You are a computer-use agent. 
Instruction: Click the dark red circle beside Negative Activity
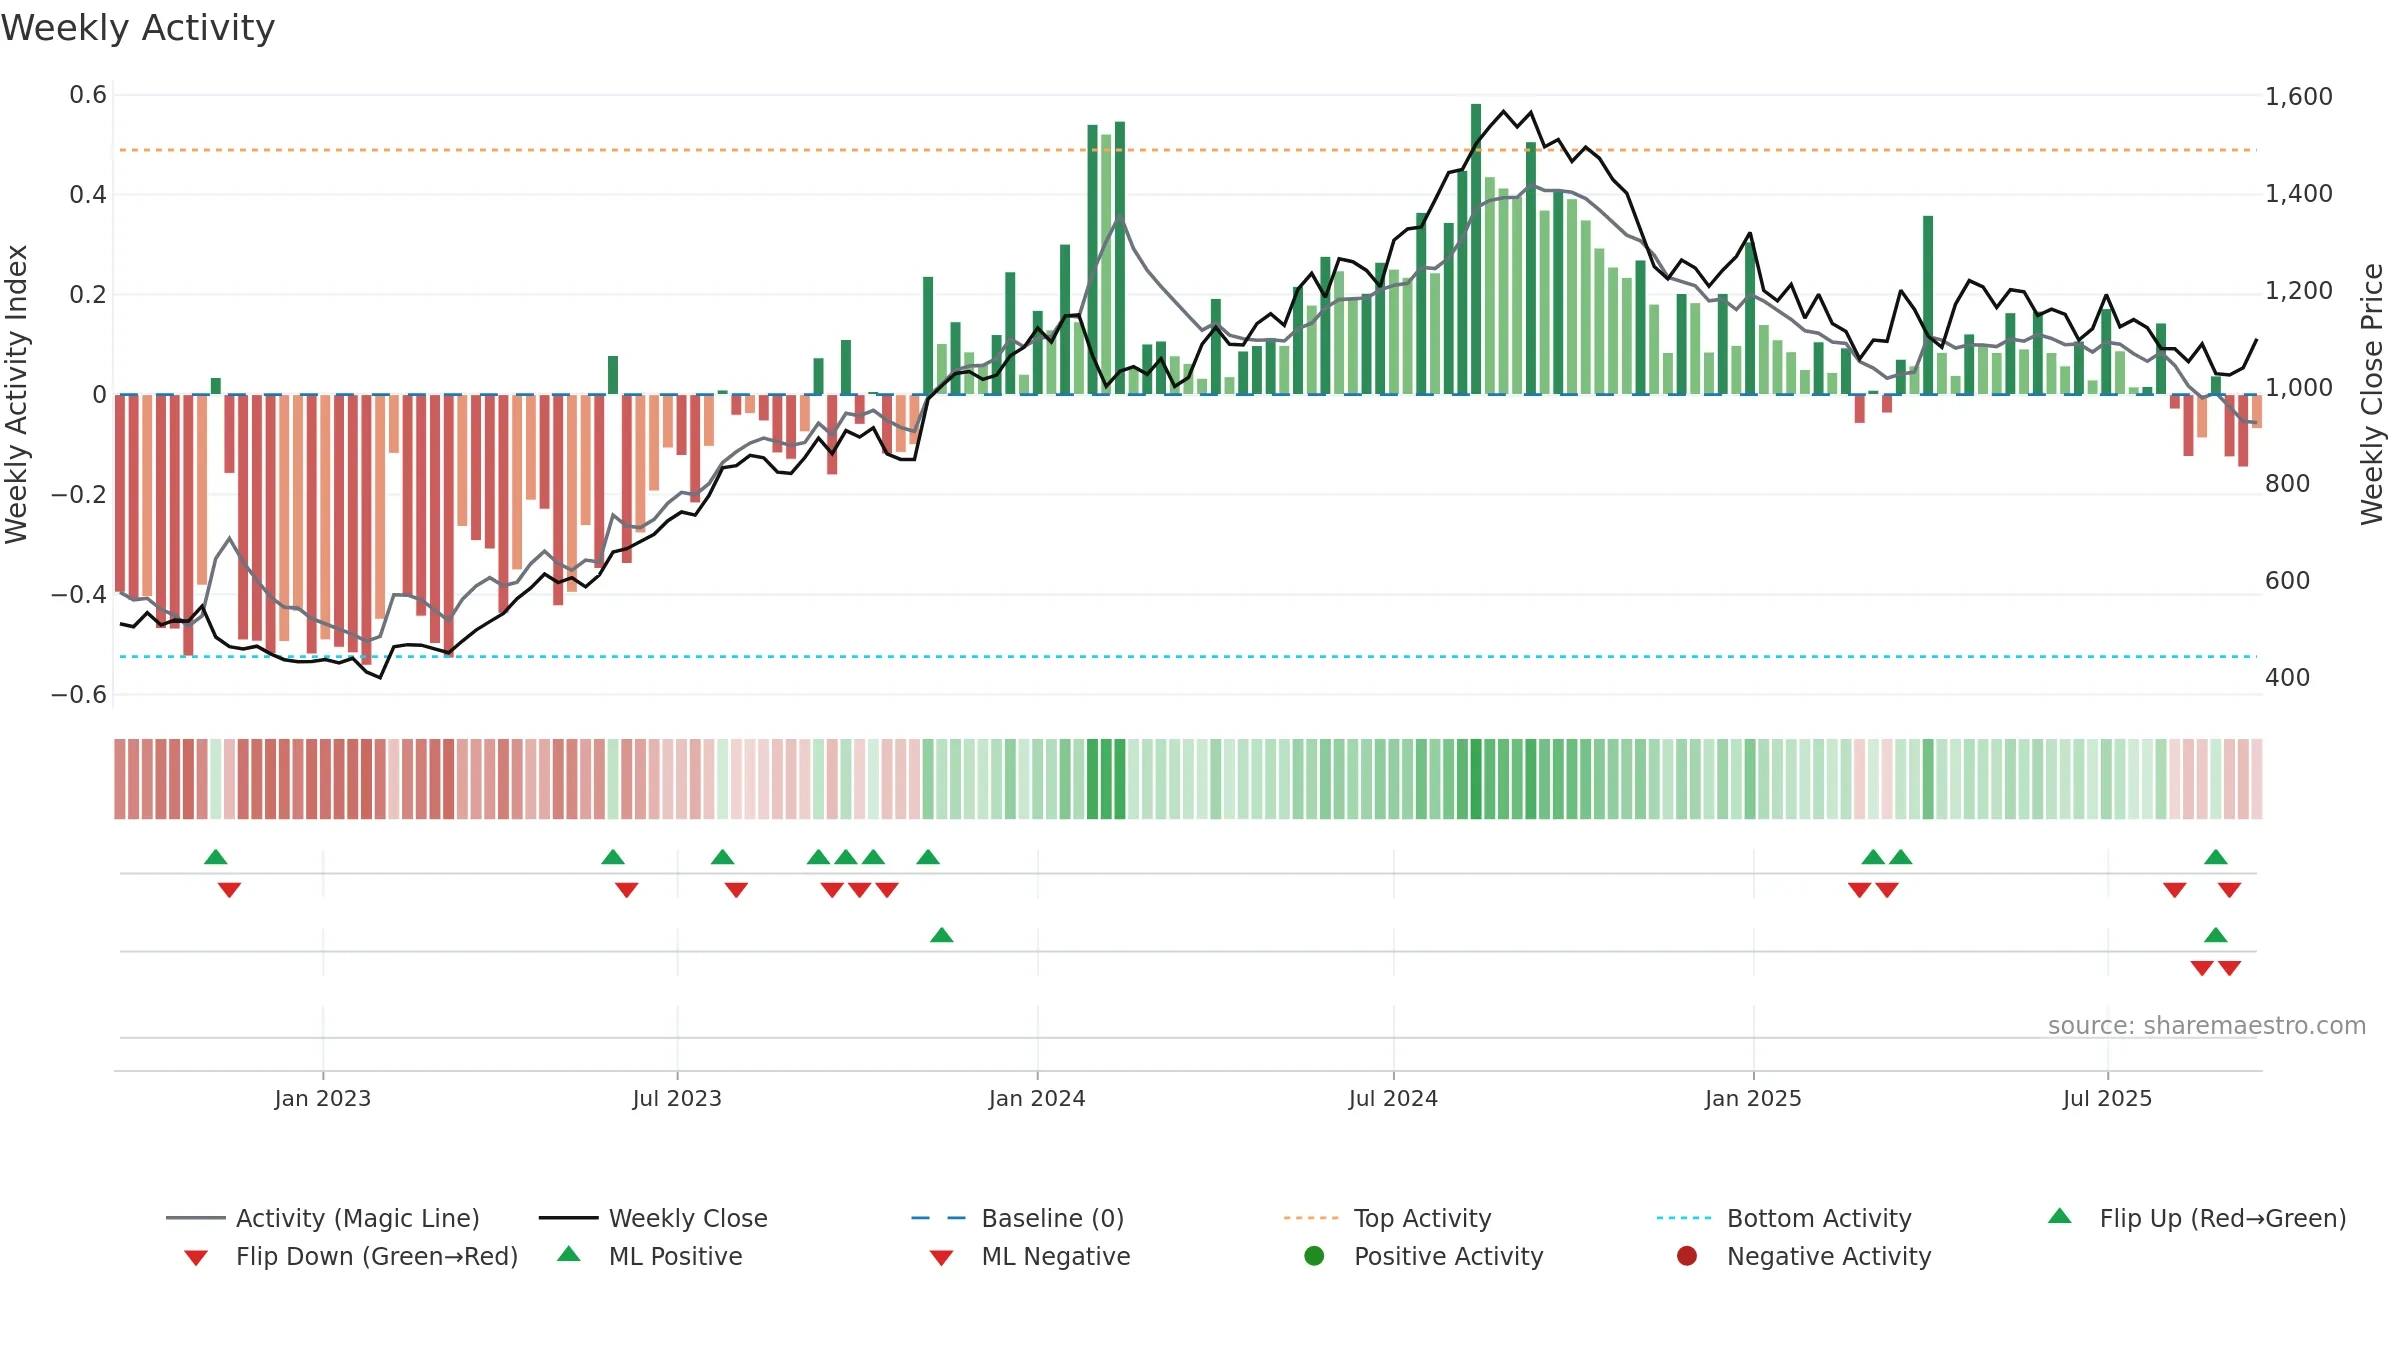pos(1687,1256)
